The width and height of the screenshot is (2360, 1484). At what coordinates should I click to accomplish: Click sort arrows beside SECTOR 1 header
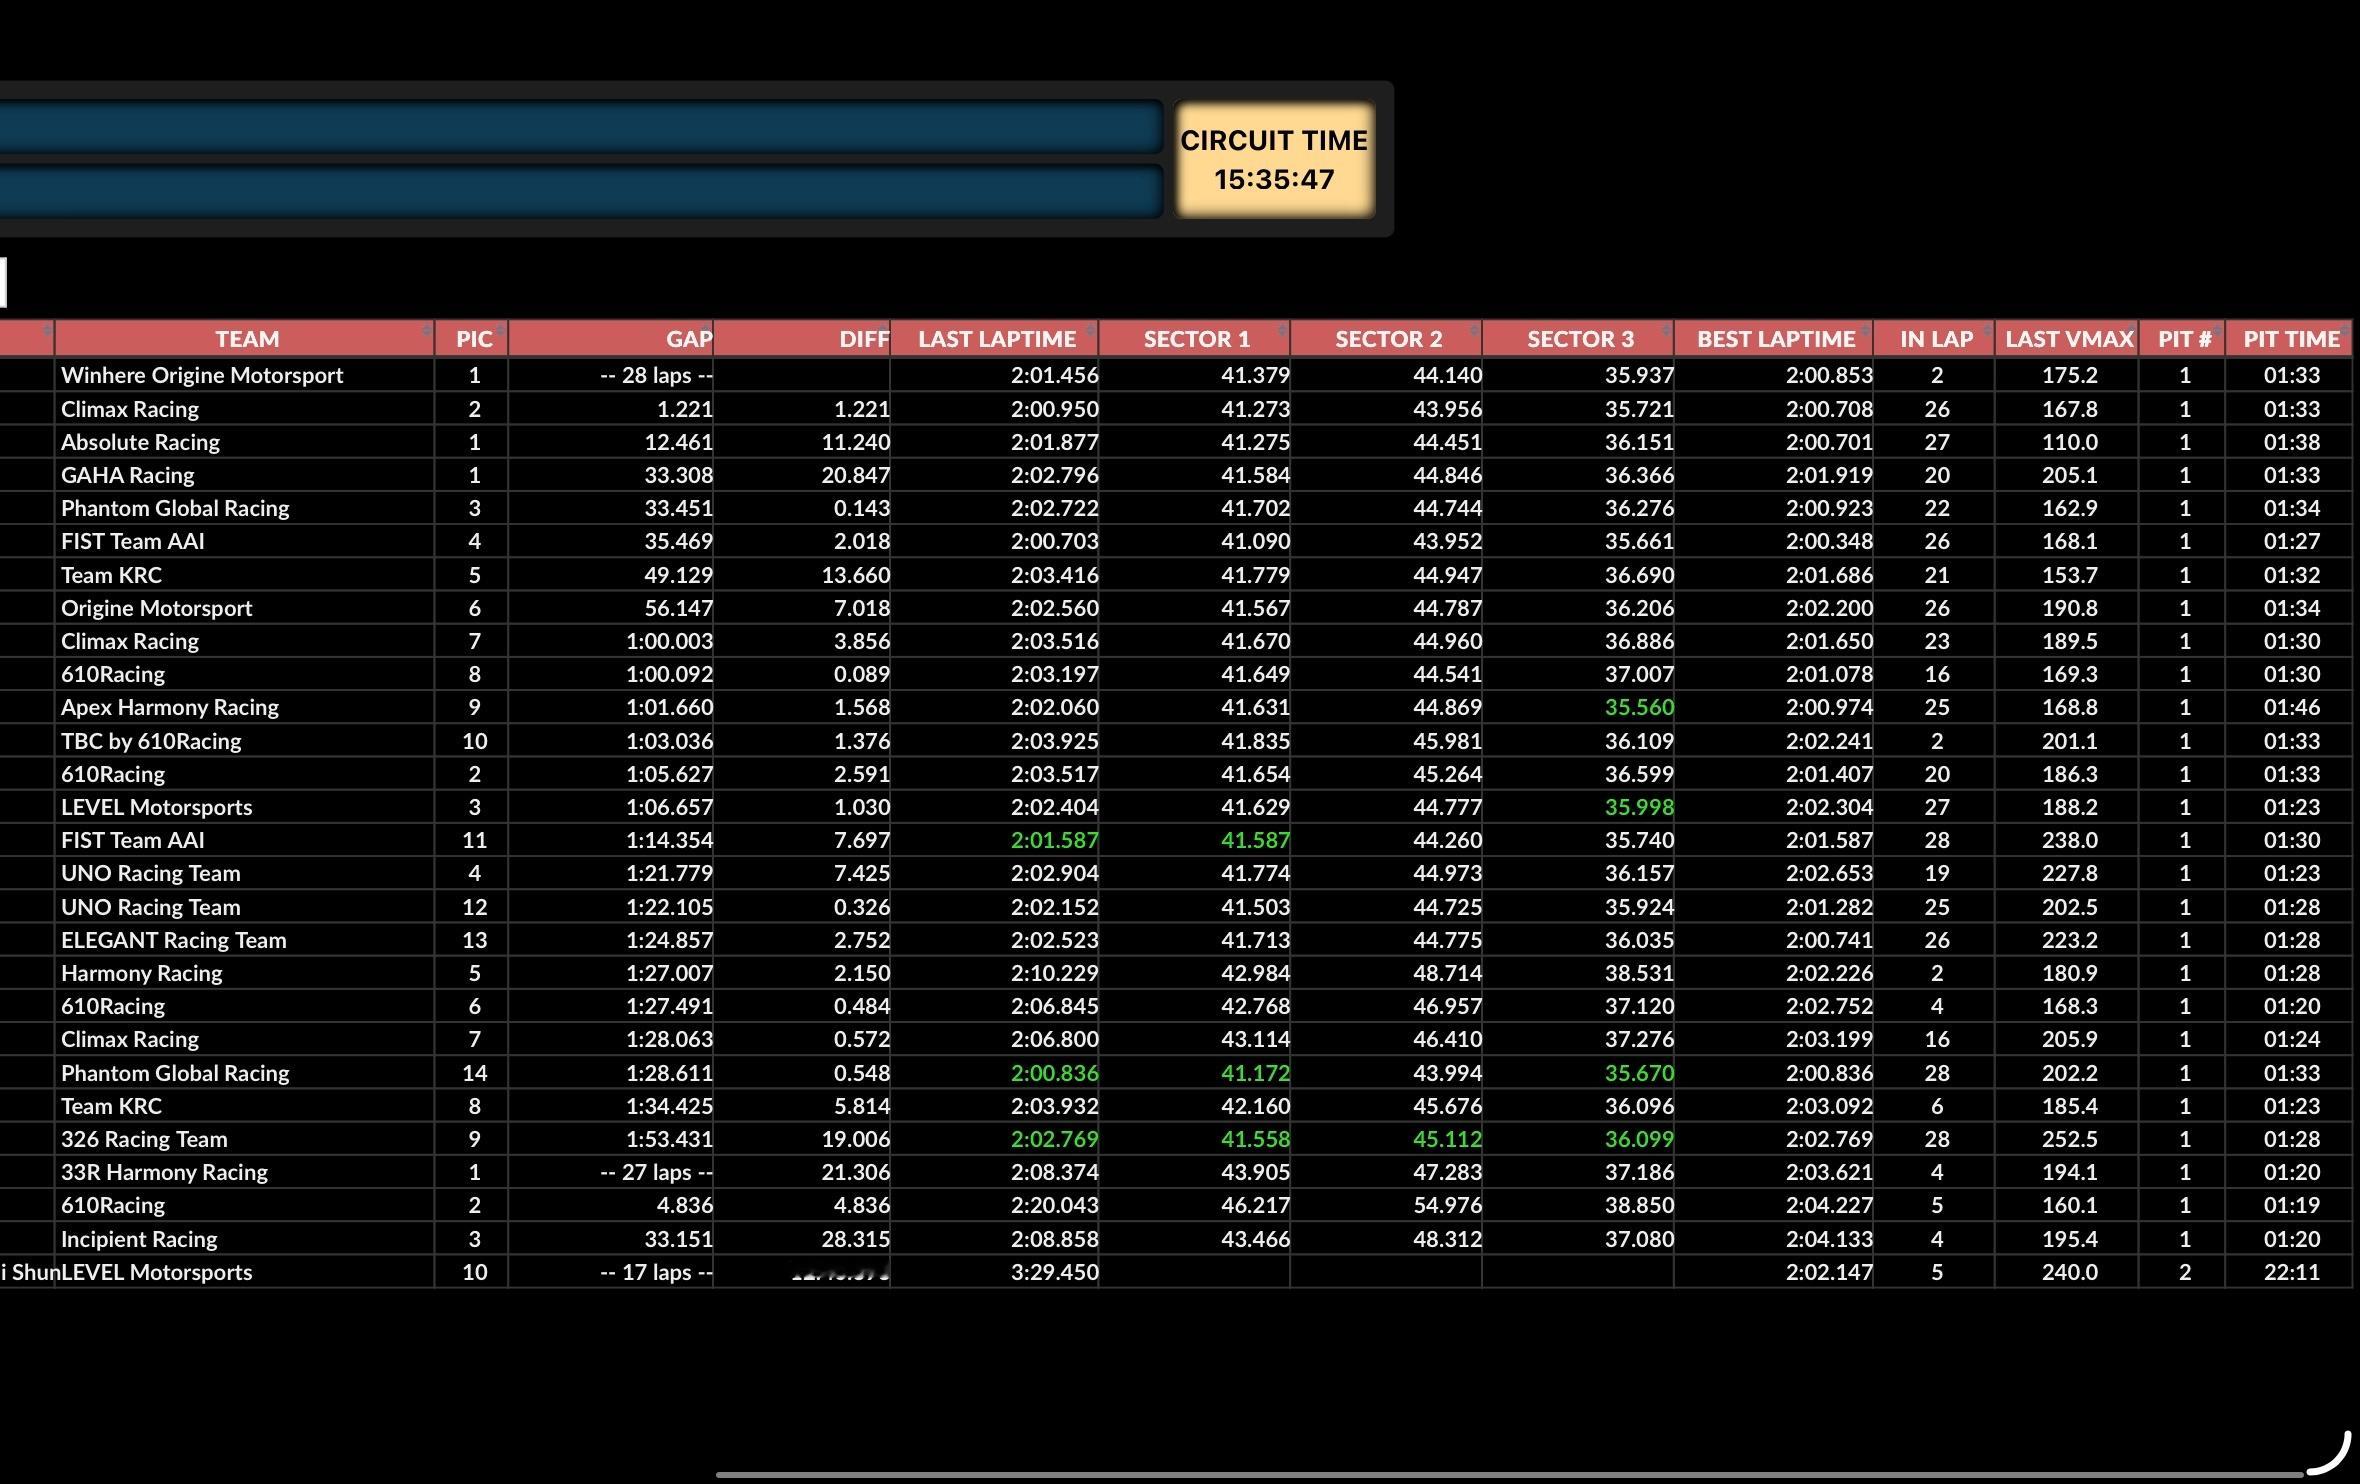pyautogui.click(x=1282, y=331)
